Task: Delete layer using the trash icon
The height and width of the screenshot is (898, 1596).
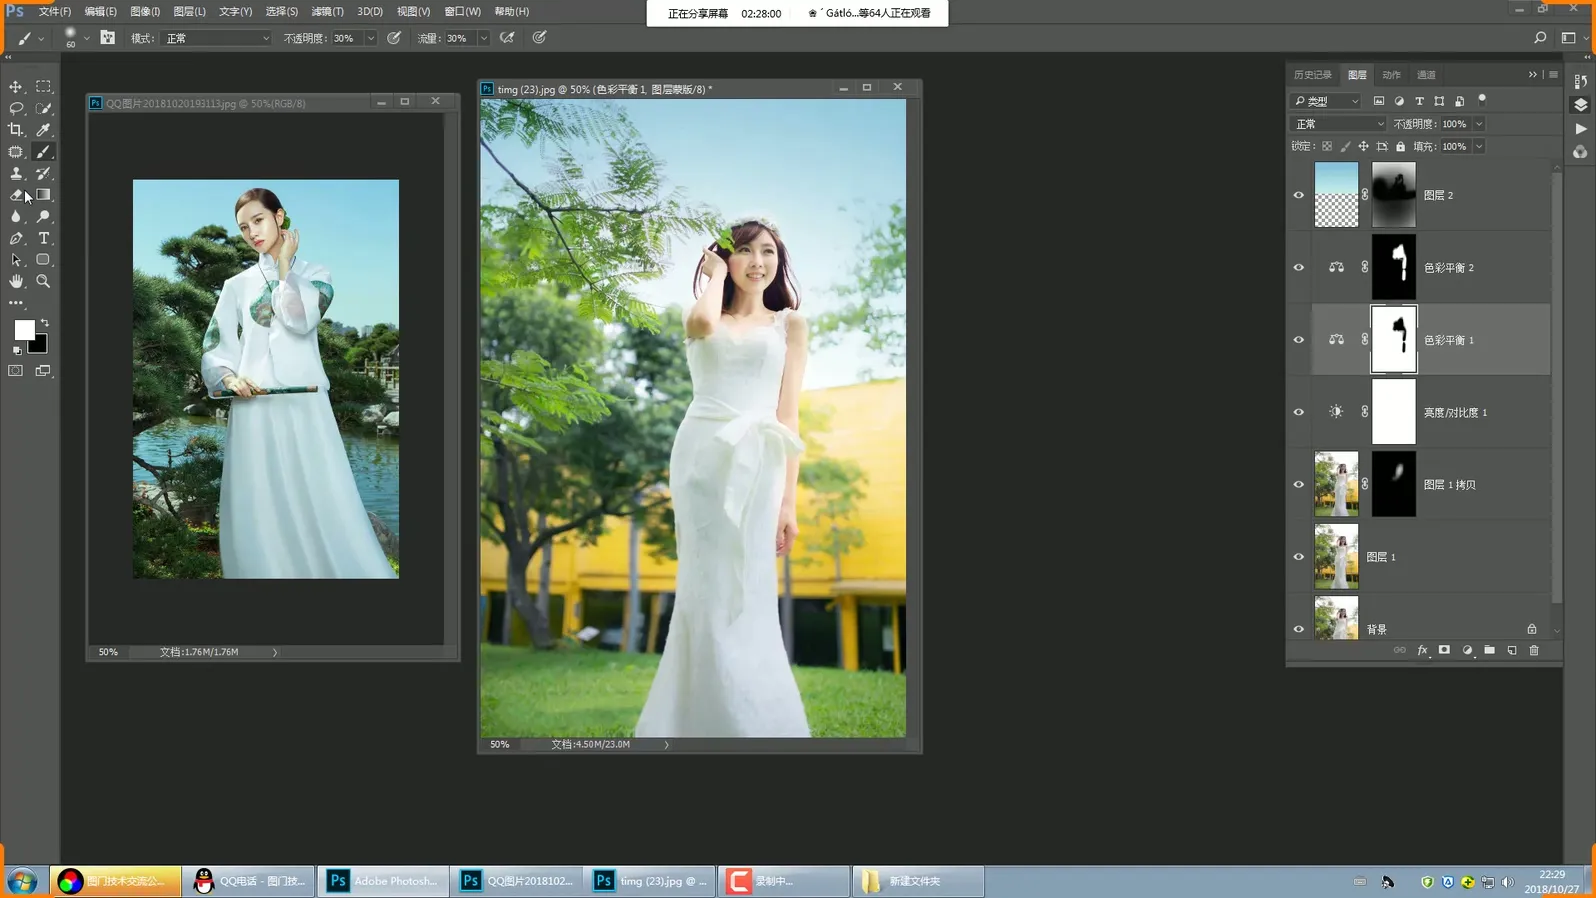Action: pyautogui.click(x=1534, y=650)
